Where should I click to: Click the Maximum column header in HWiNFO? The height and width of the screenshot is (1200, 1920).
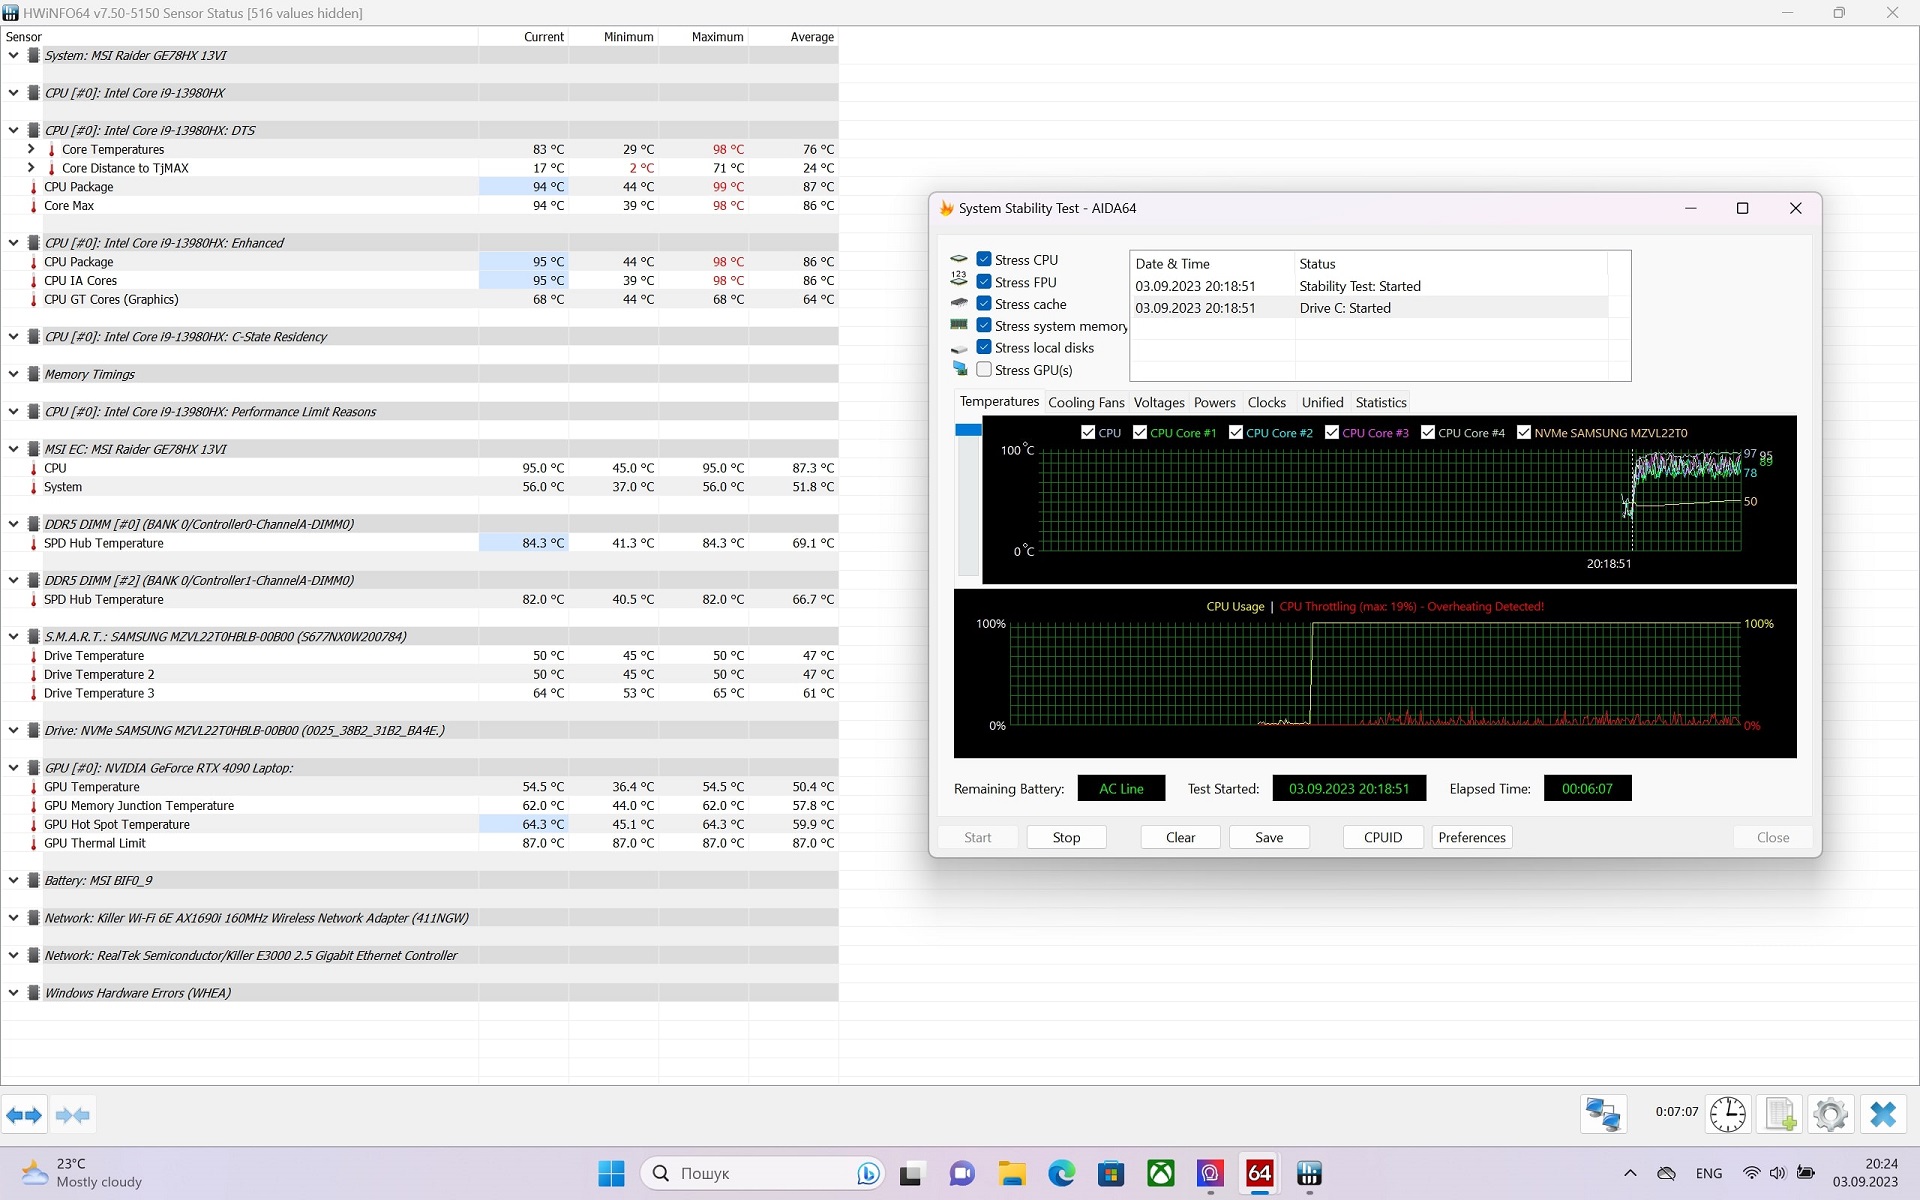tap(703, 37)
